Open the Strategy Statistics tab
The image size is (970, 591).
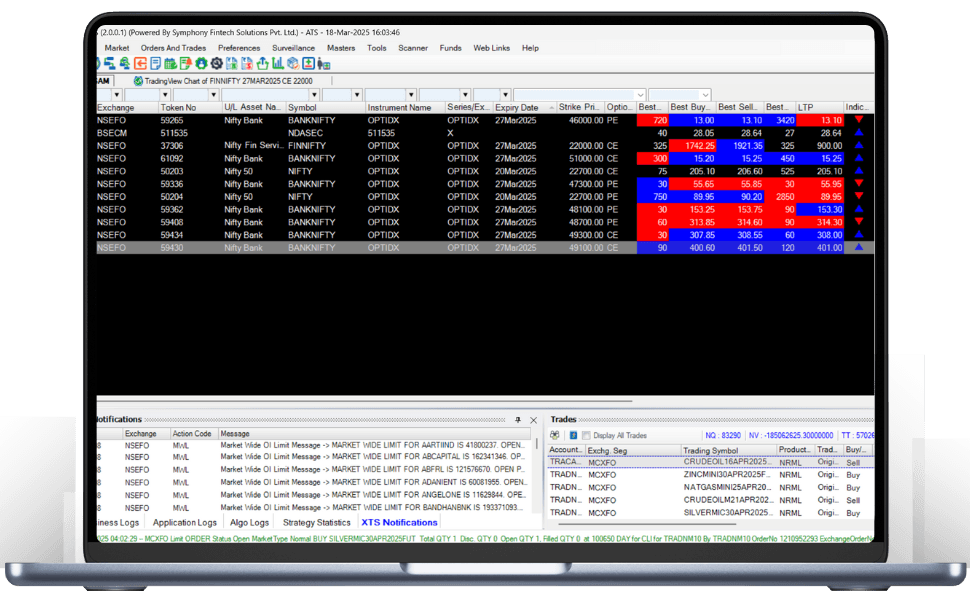317,522
